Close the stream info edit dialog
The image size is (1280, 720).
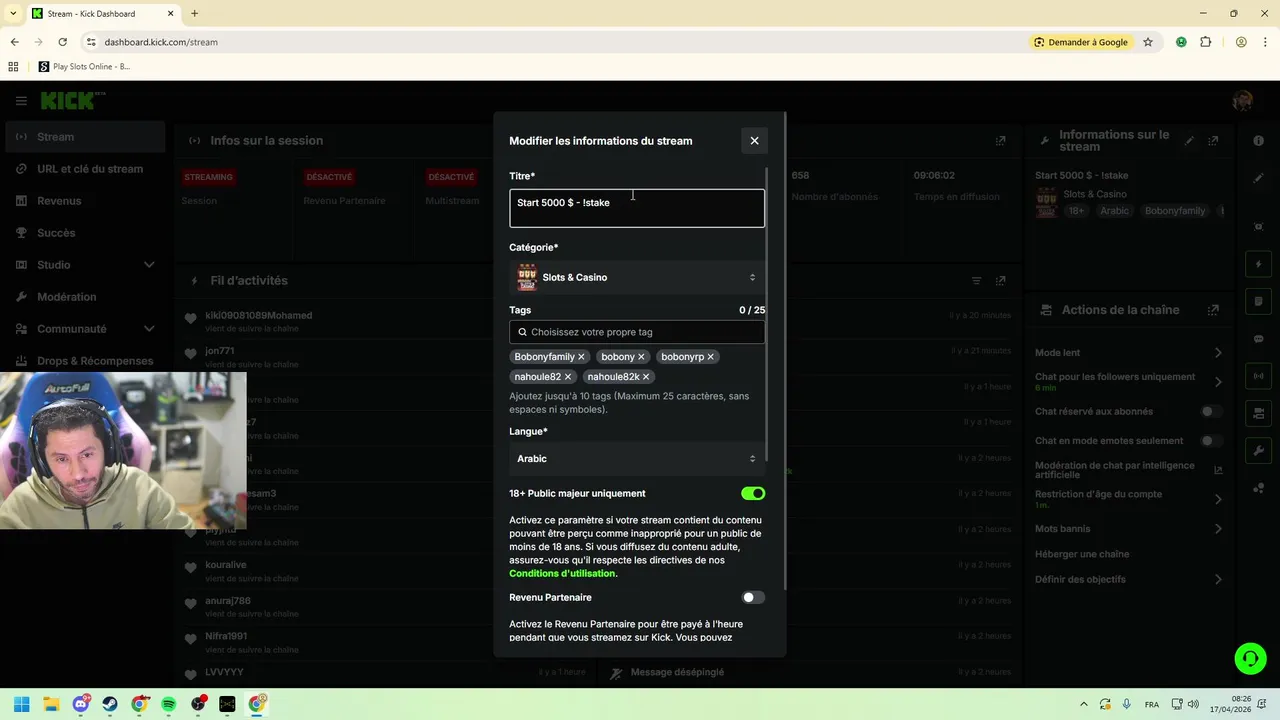point(754,141)
